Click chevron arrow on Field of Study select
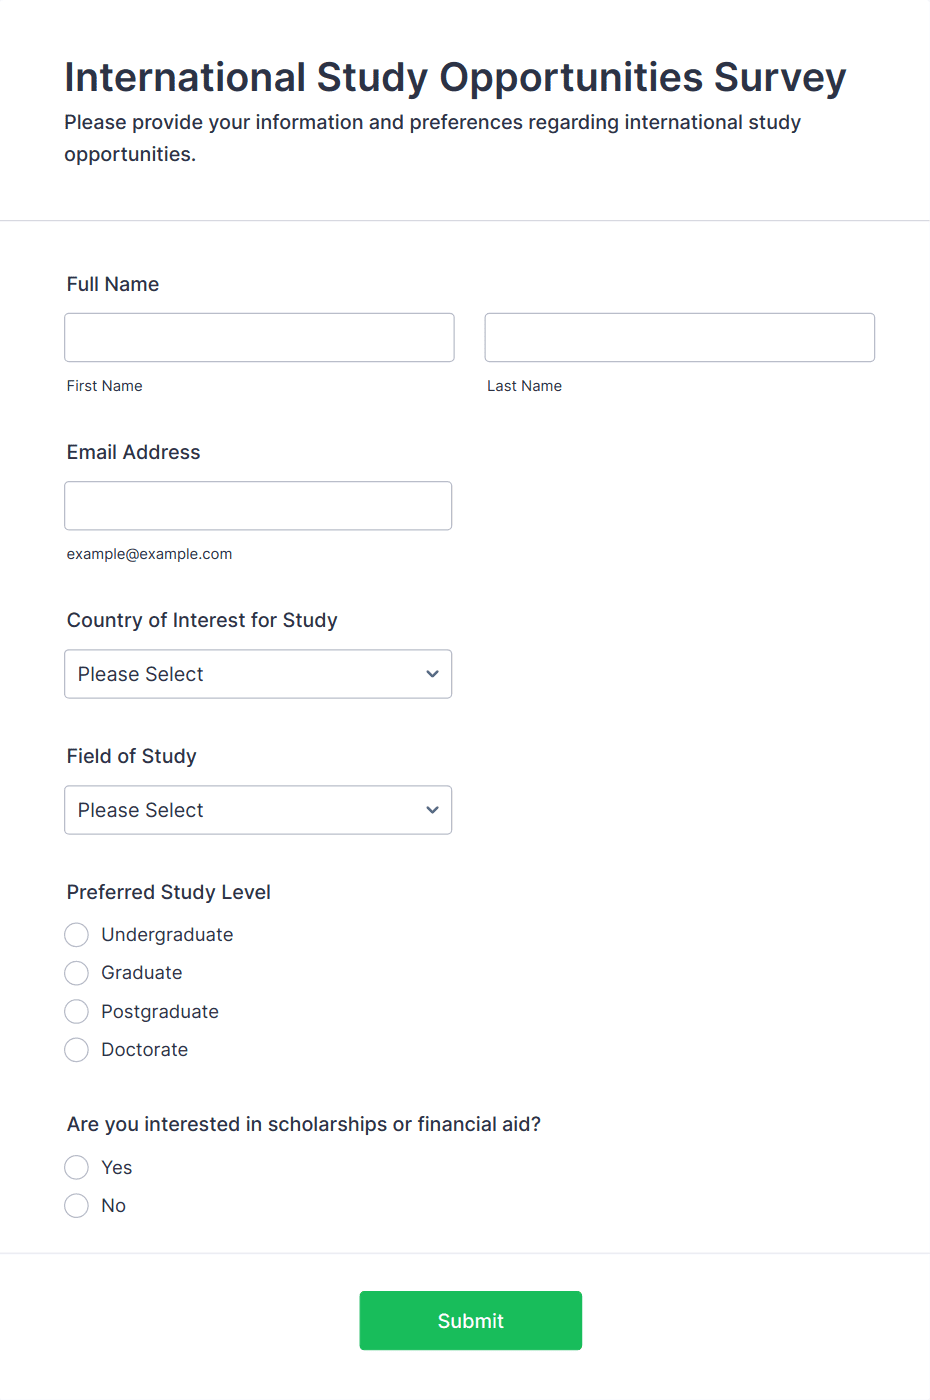 point(432,810)
